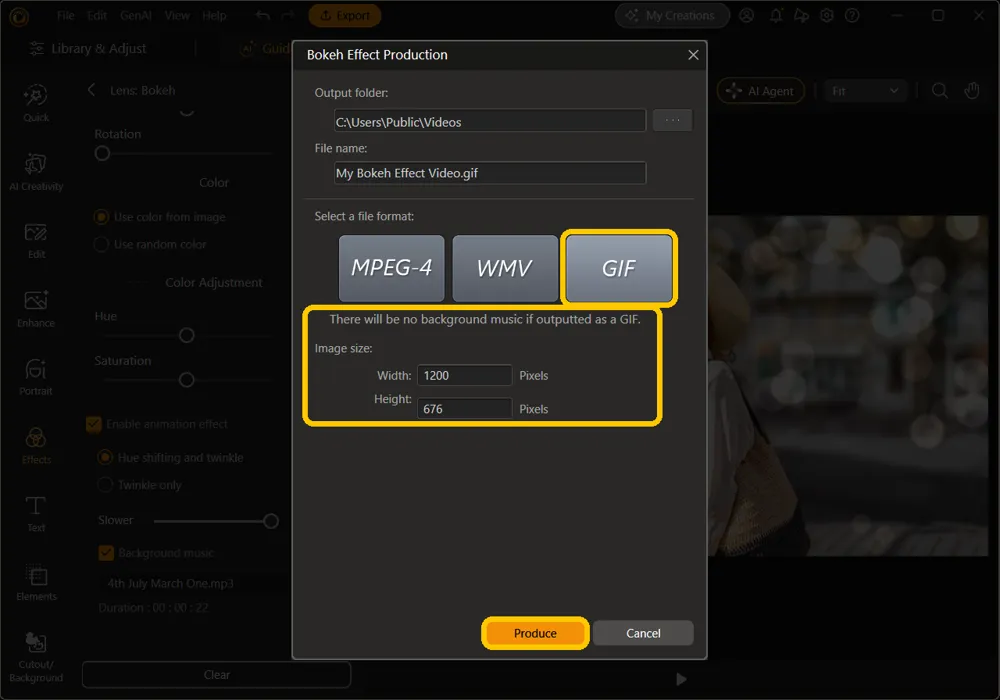The width and height of the screenshot is (1000, 700).
Task: Open My Creations
Action: (672, 15)
